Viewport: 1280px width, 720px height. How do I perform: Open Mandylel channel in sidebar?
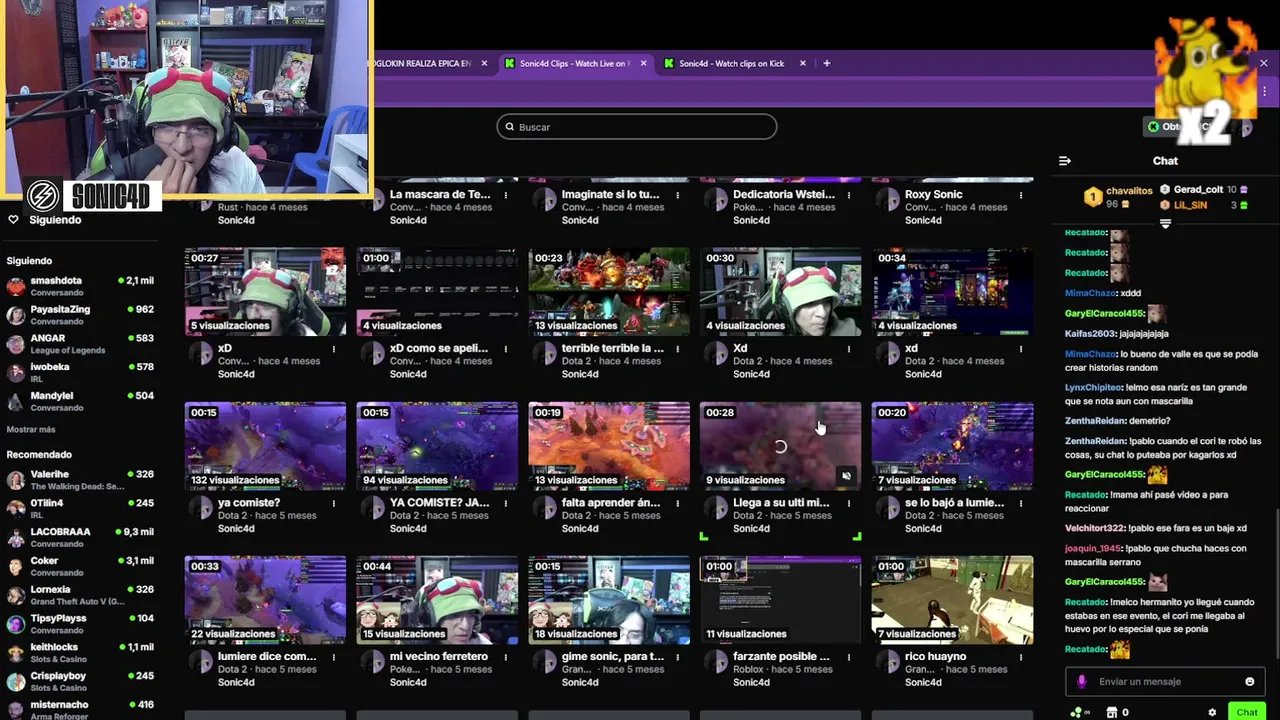pyautogui.click(x=80, y=402)
